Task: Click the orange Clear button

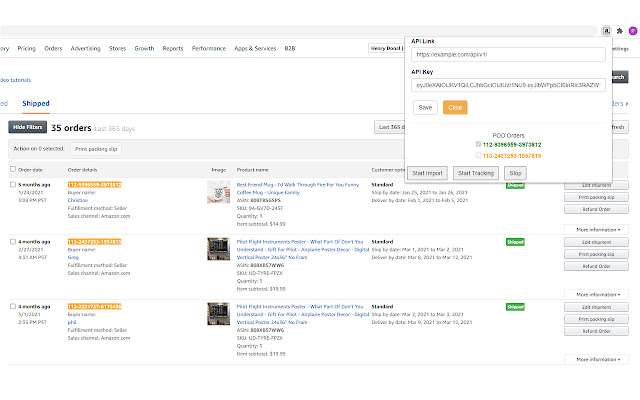Action: (455, 107)
